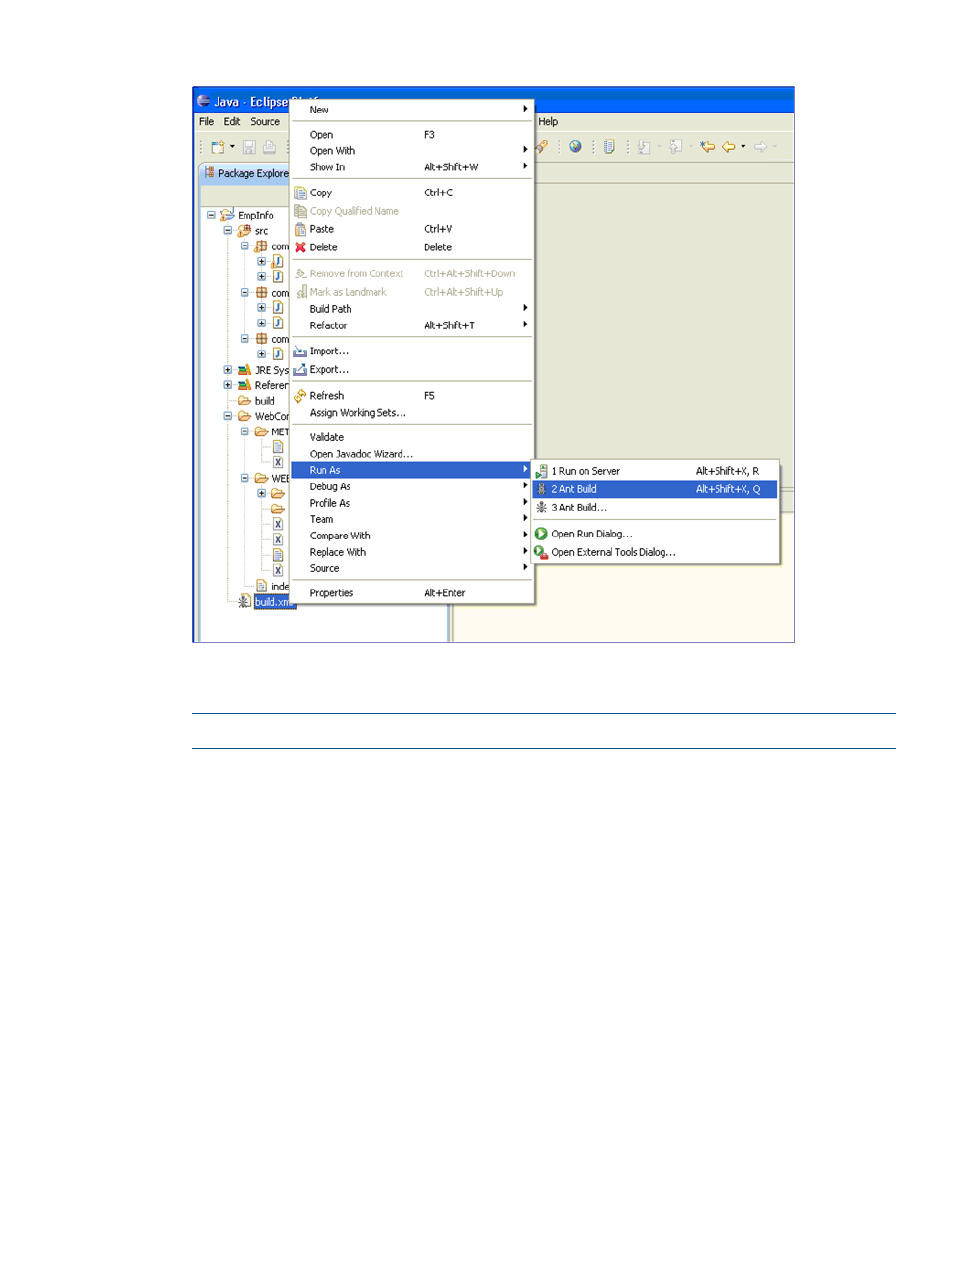Click the Export icon in context menu

pos(300,369)
